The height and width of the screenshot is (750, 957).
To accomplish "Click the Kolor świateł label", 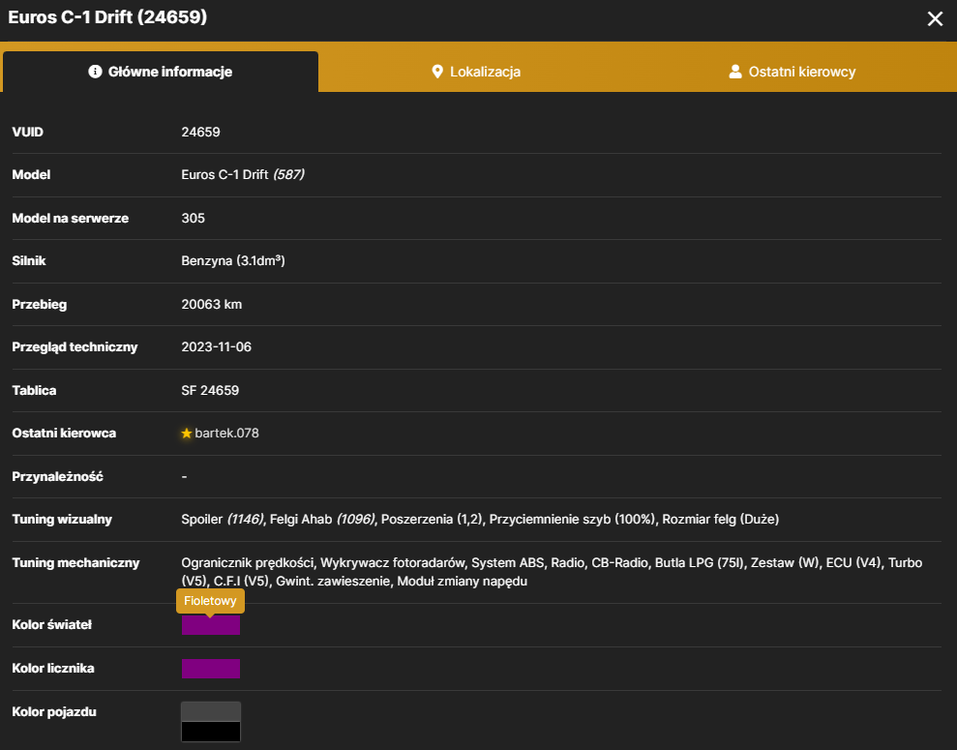I will (x=52, y=625).
